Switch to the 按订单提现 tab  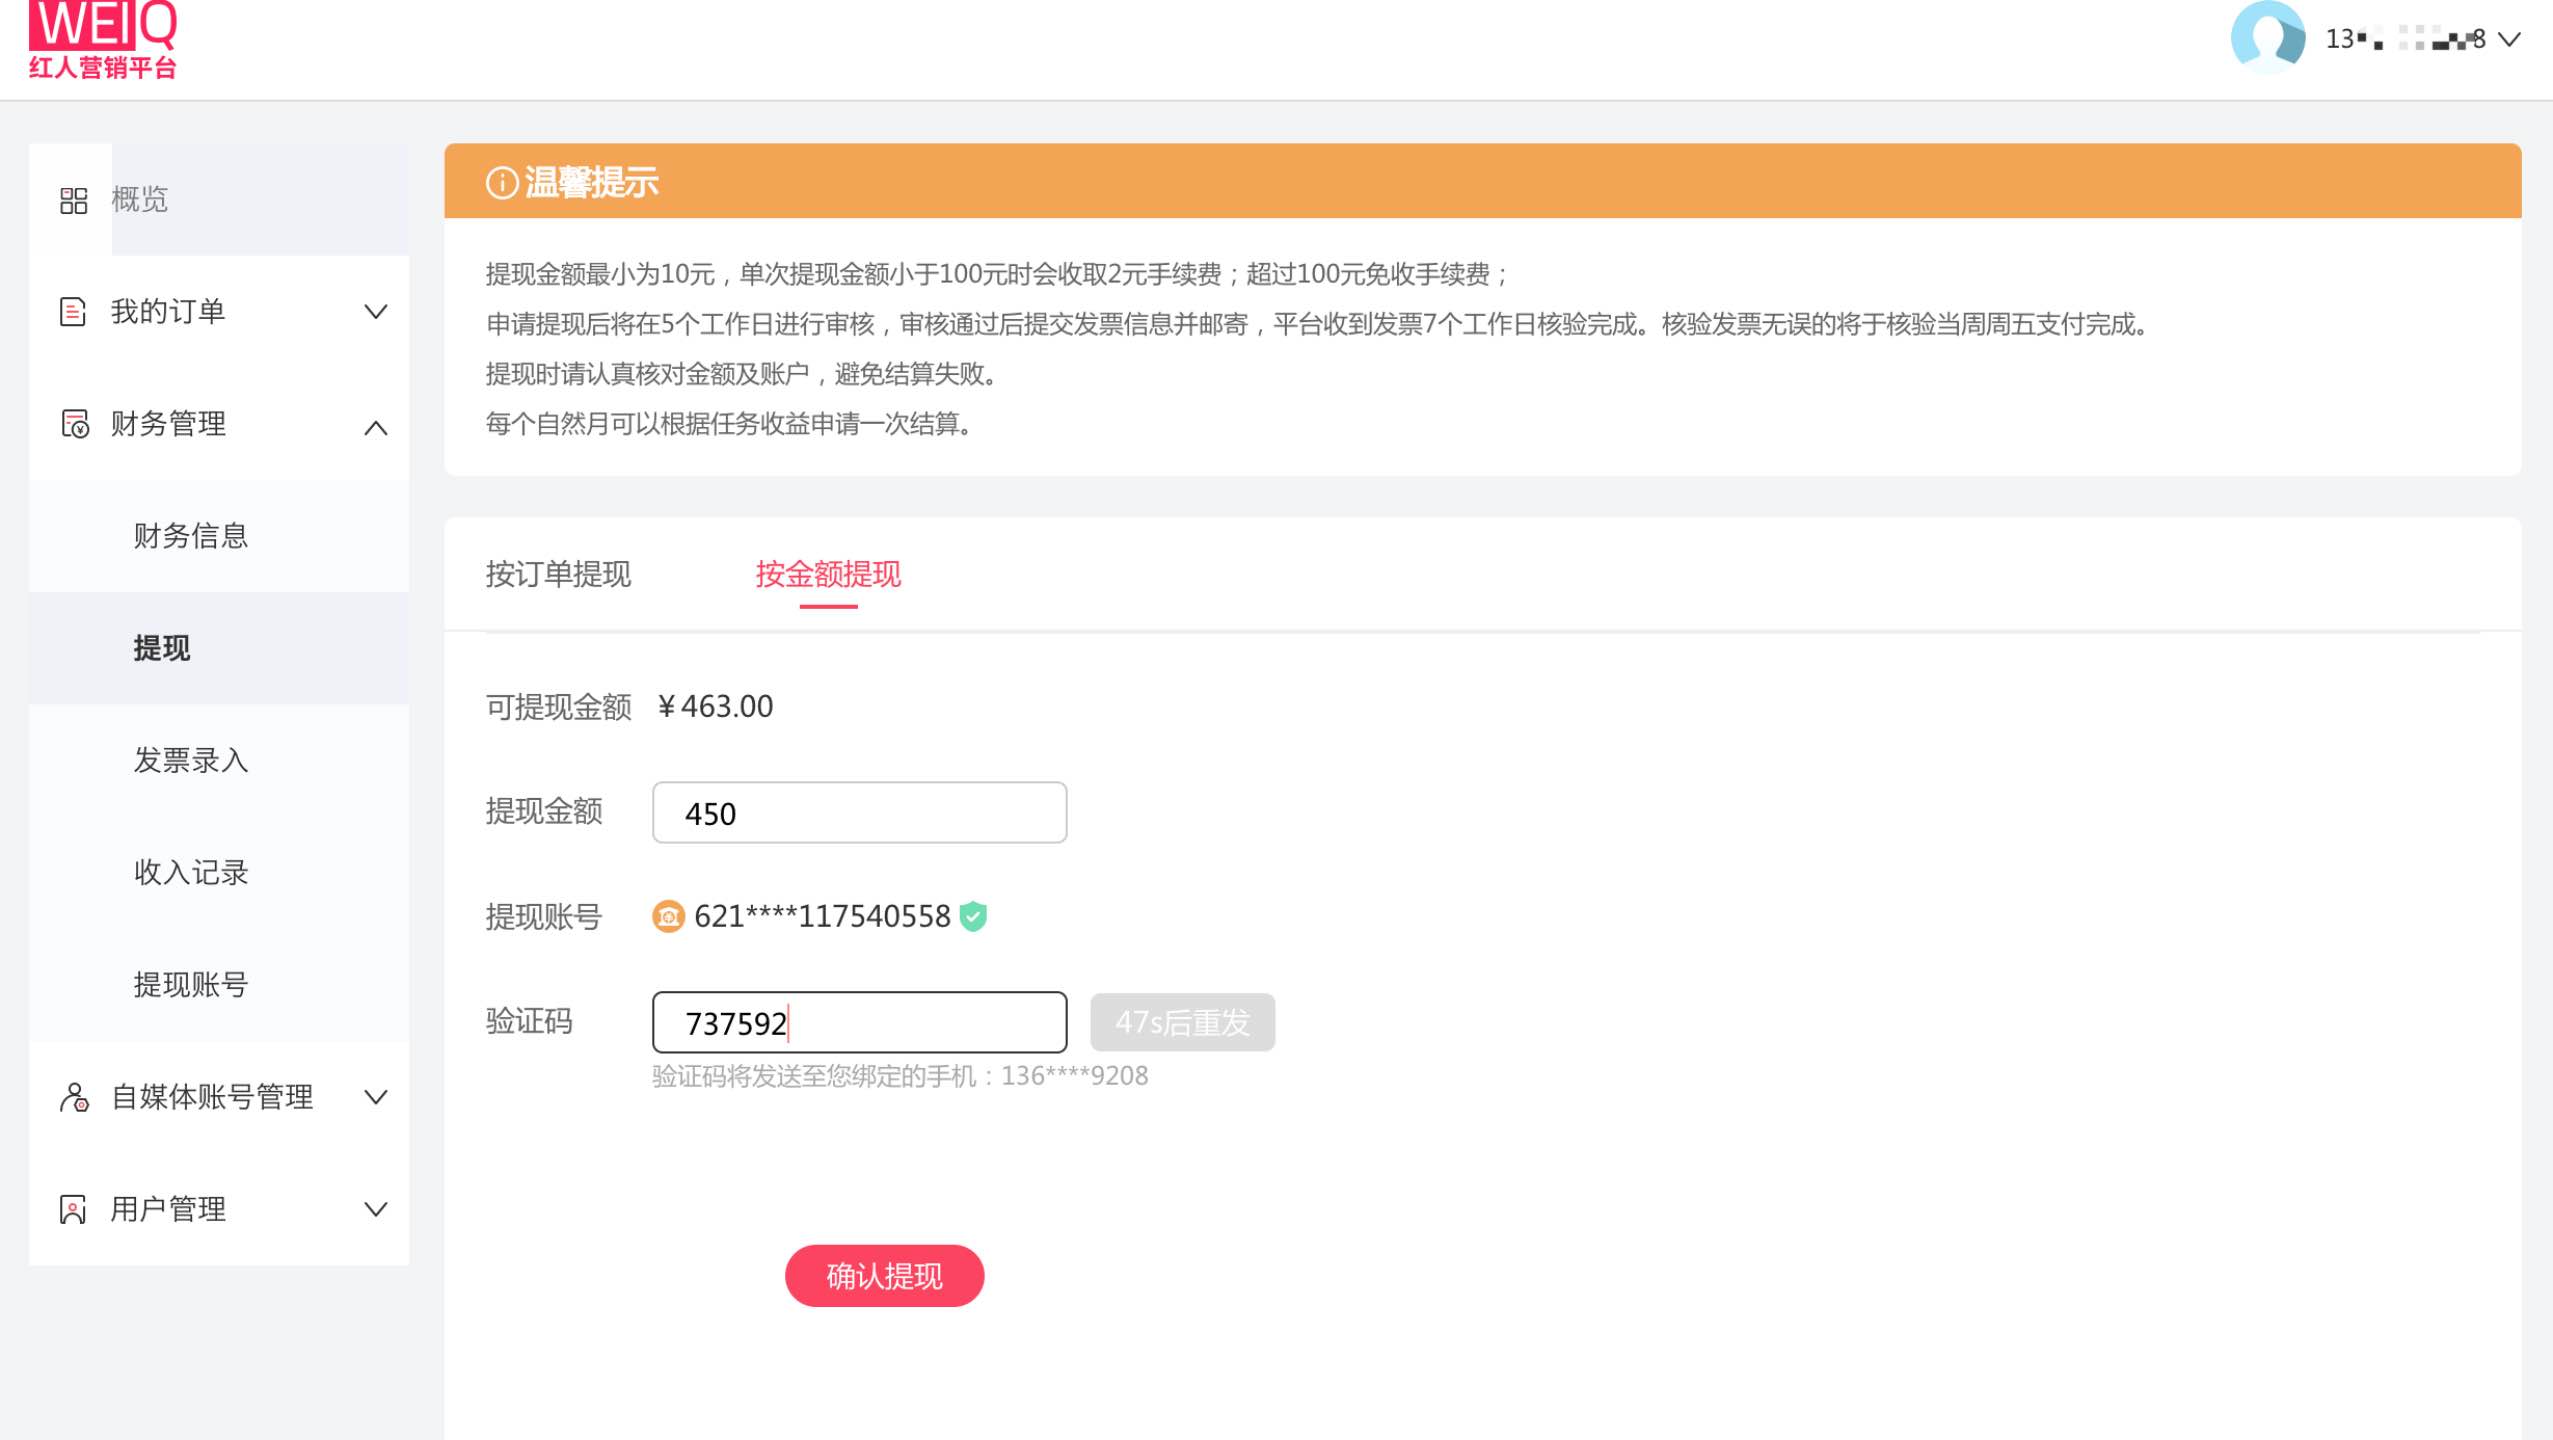558,574
